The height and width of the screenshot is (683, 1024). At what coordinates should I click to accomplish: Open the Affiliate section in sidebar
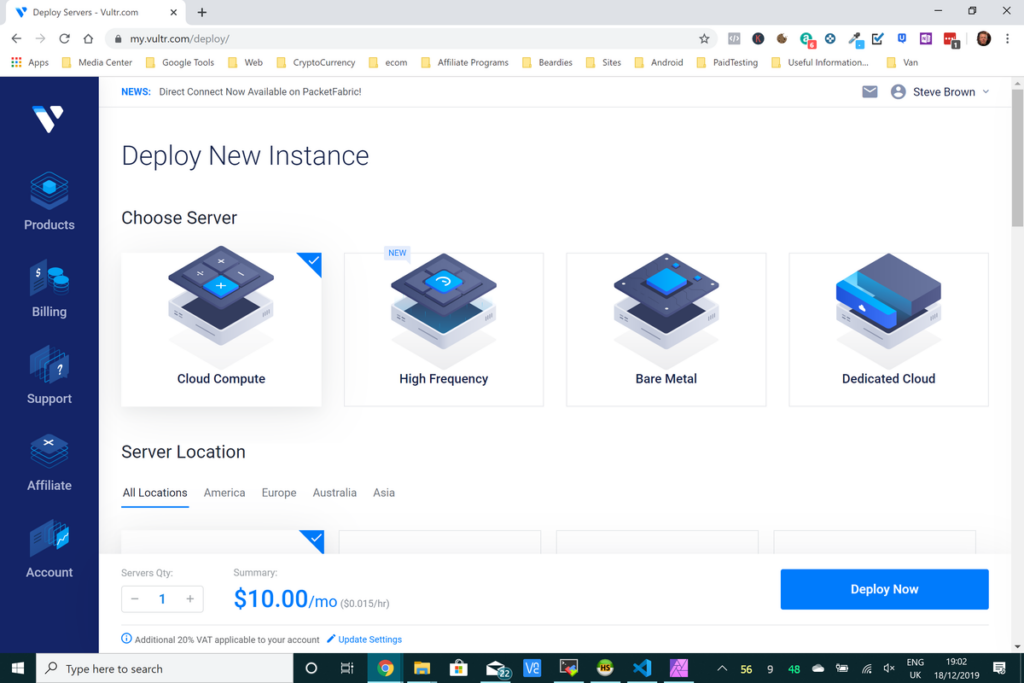click(x=49, y=462)
